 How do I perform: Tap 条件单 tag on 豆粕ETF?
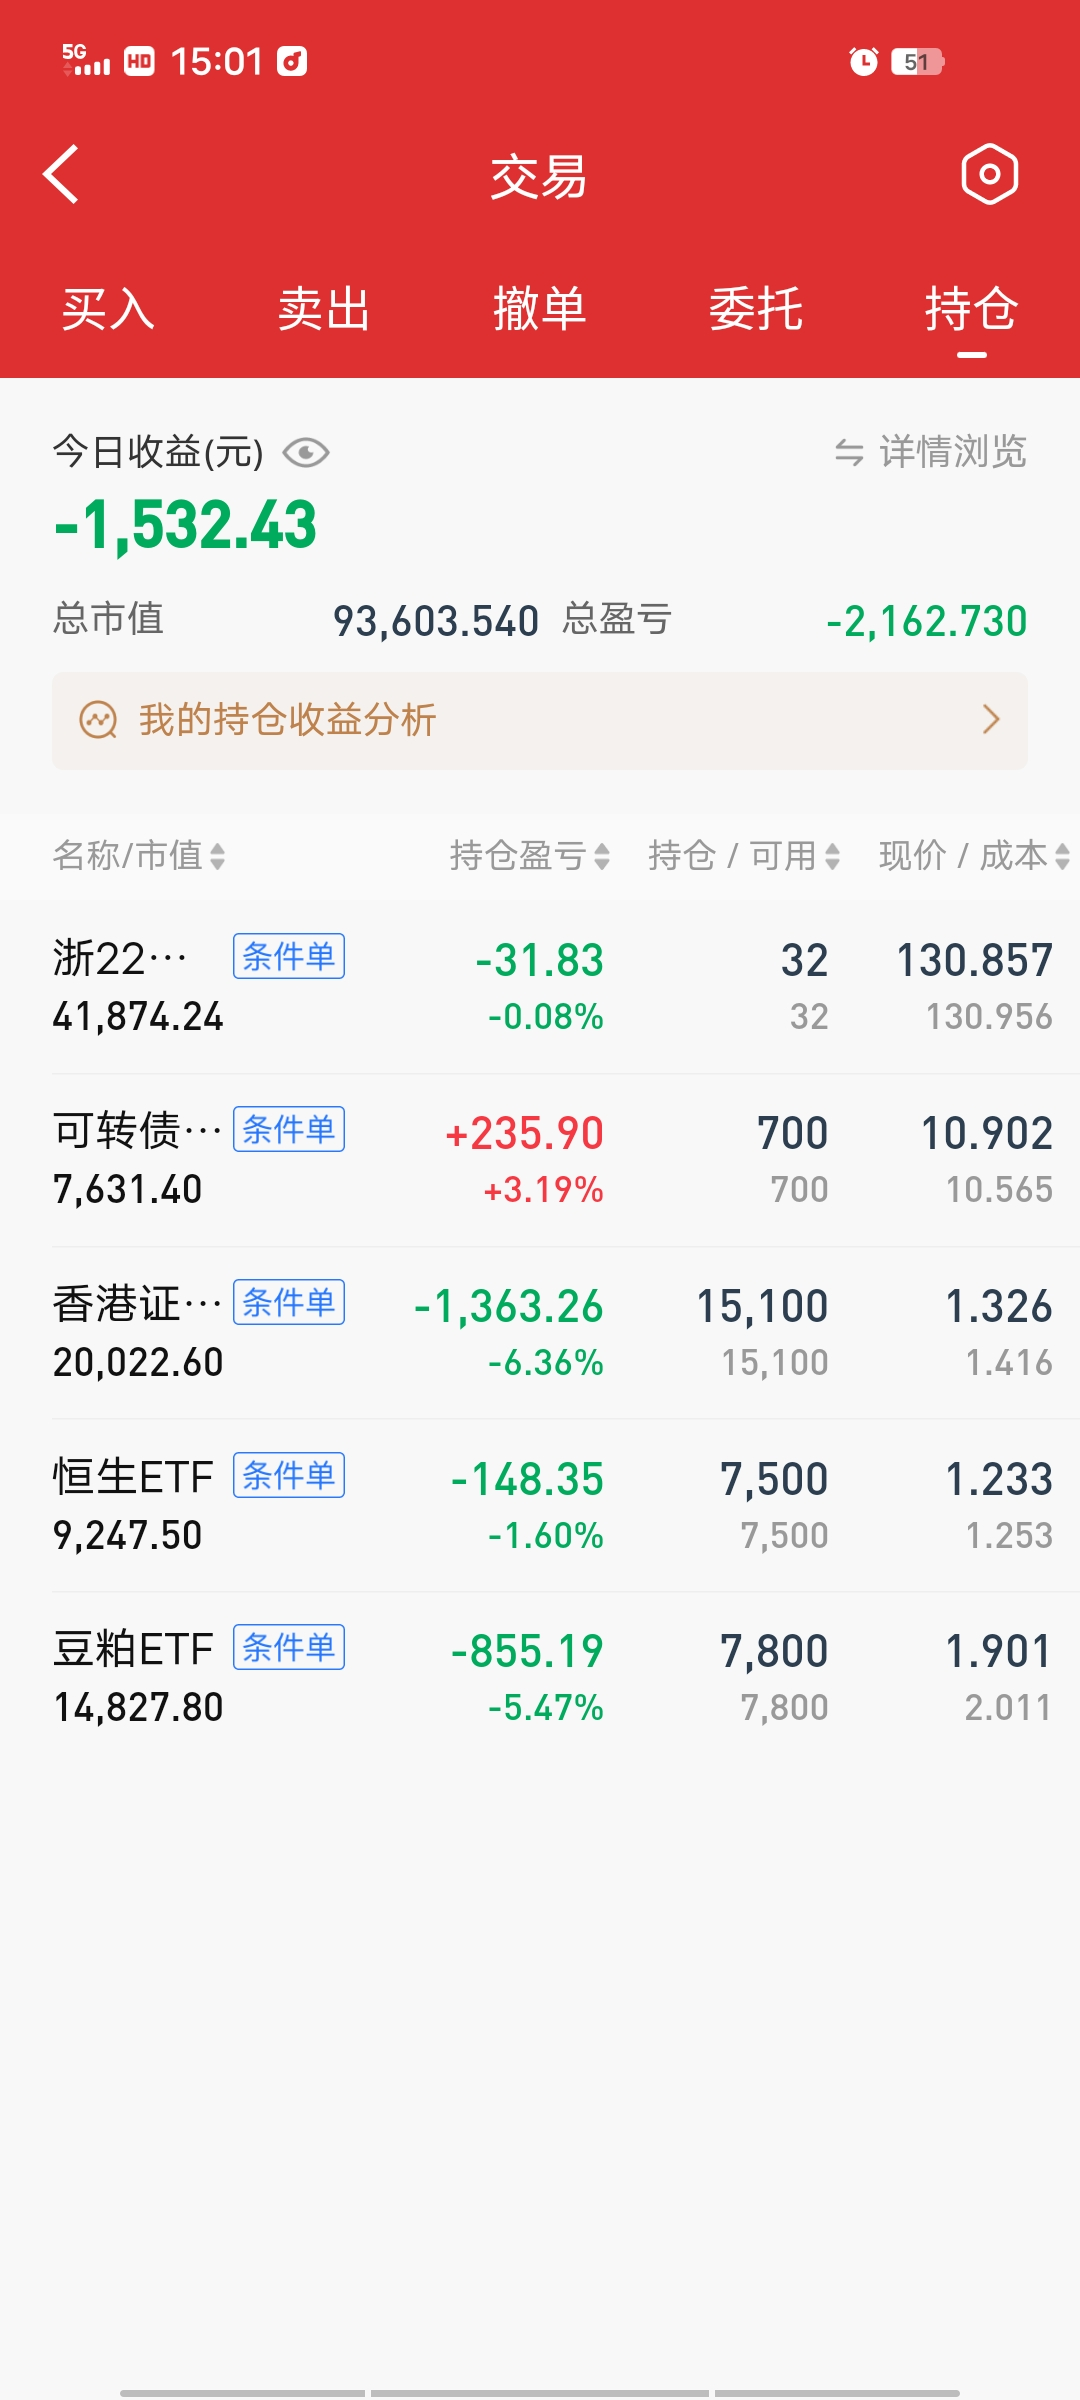click(289, 1647)
